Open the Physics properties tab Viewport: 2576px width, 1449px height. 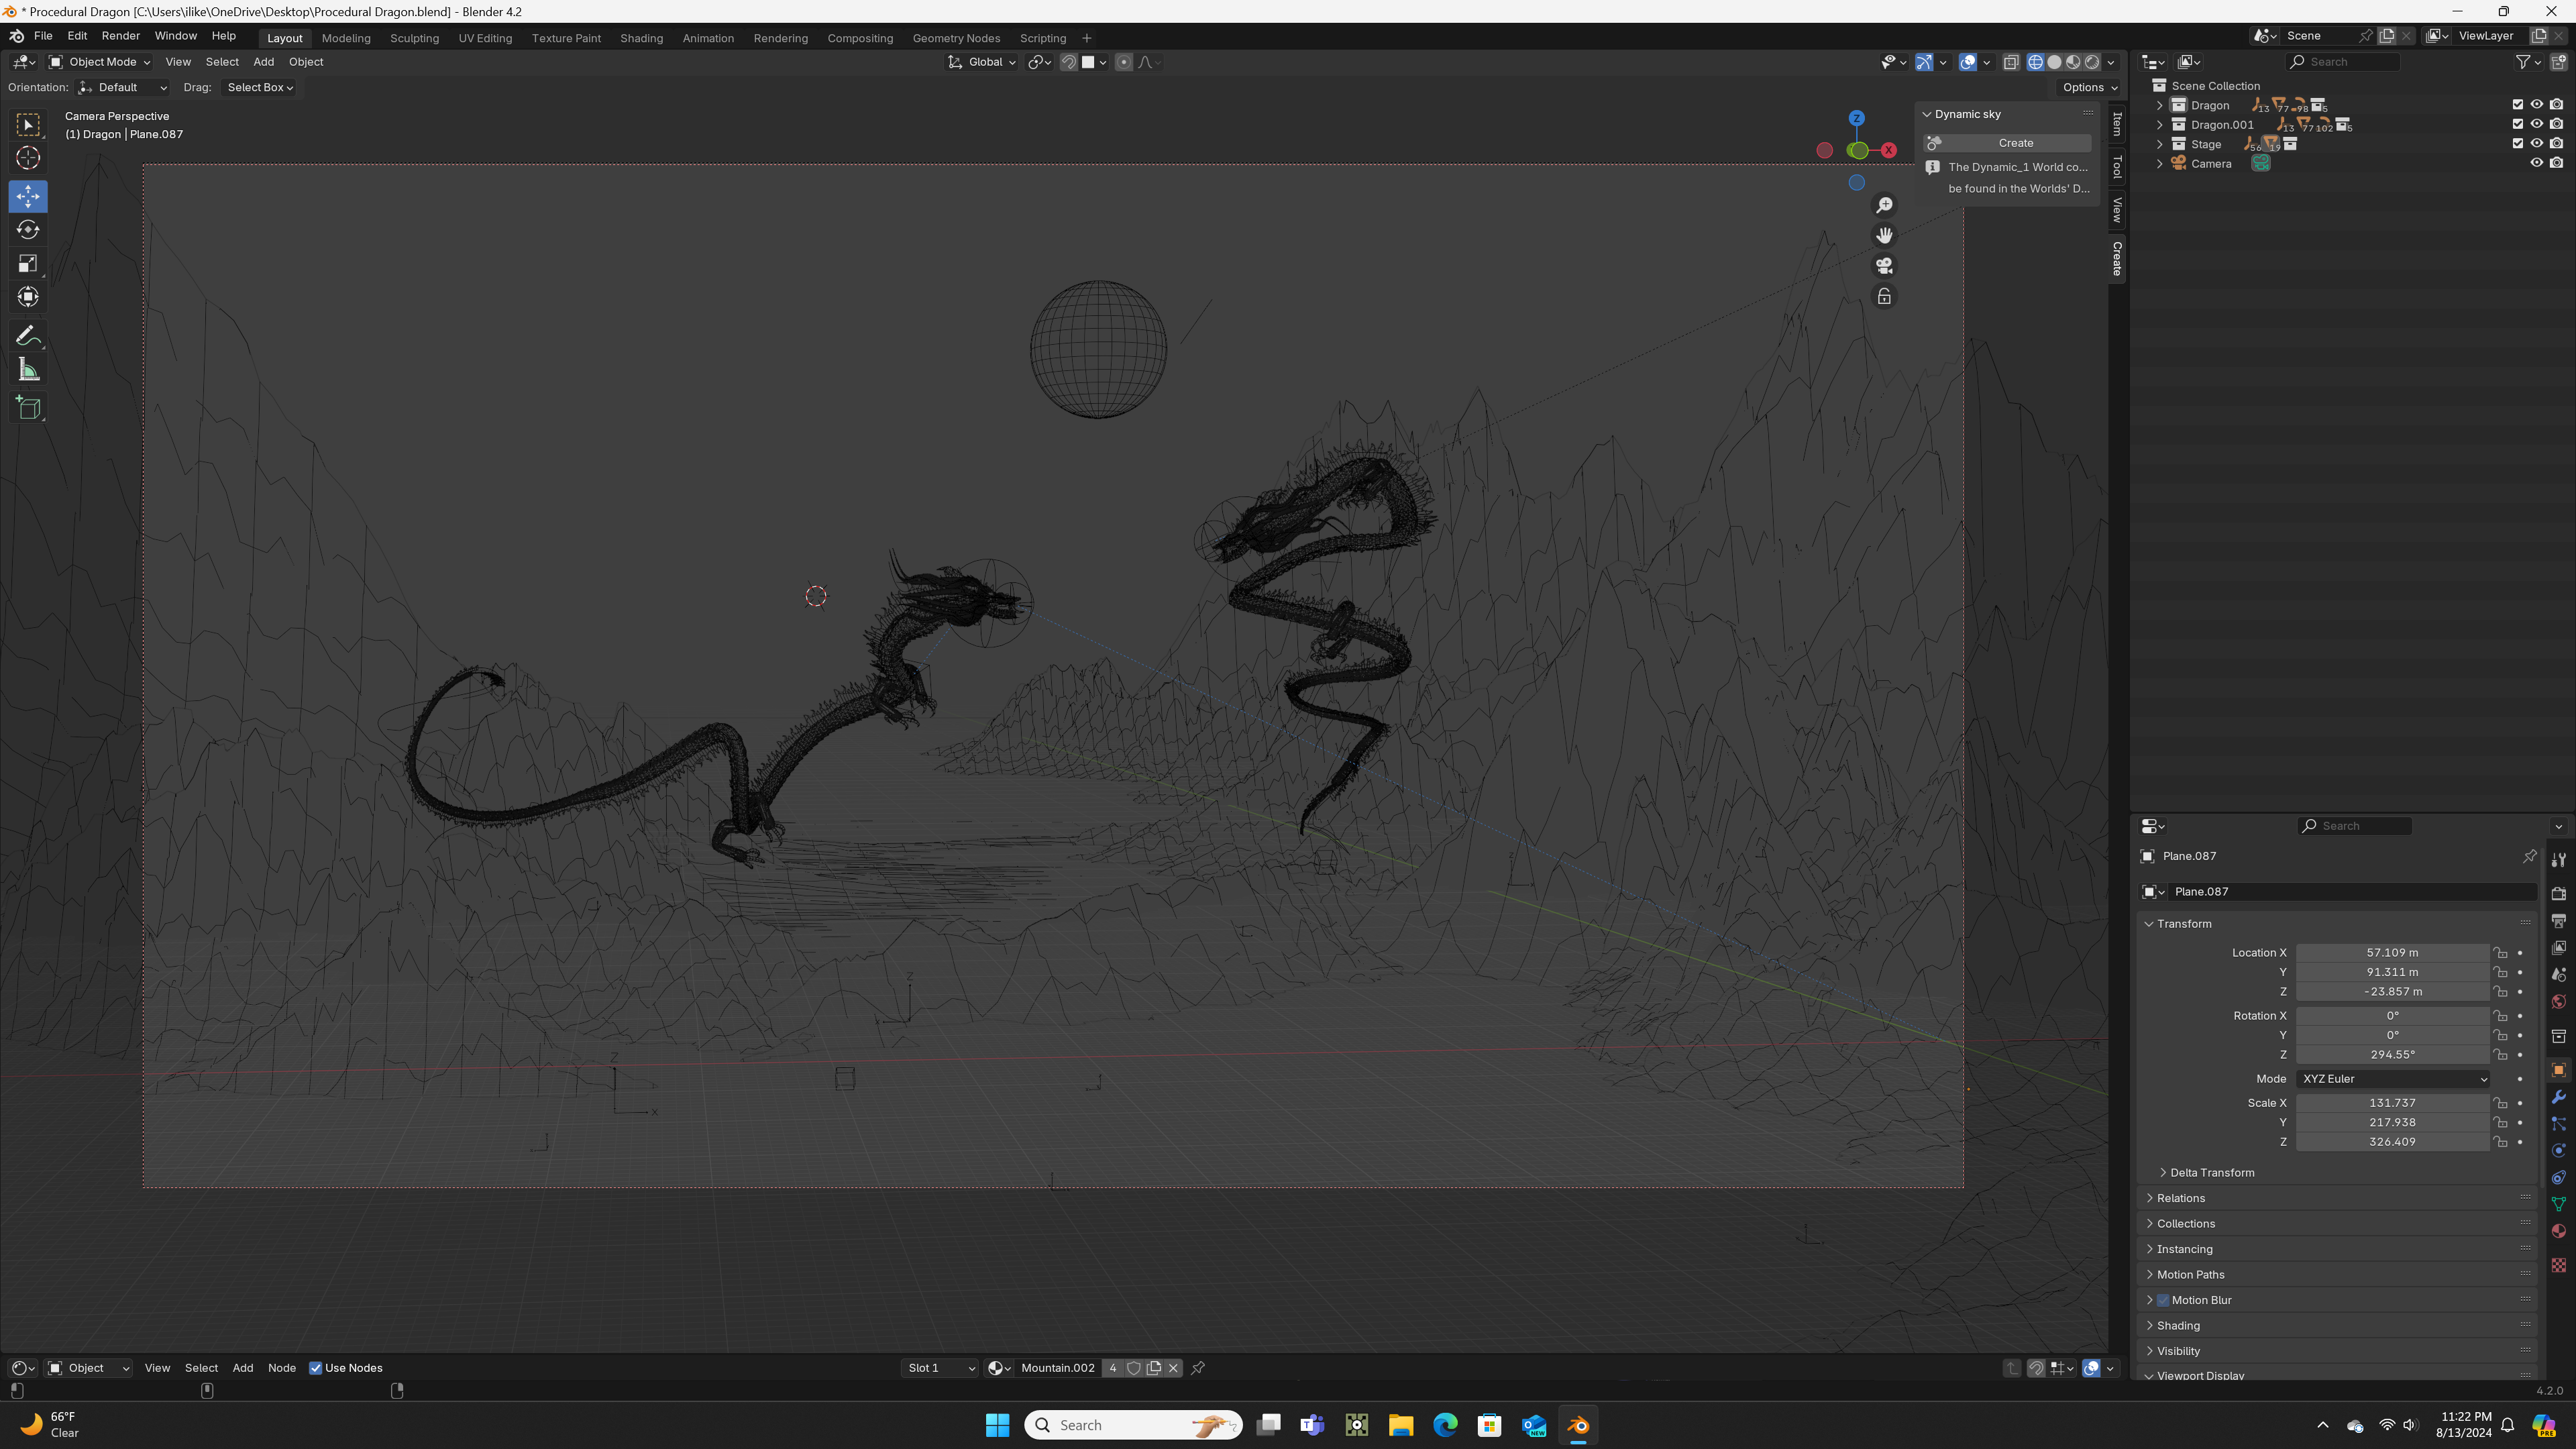[2559, 1151]
